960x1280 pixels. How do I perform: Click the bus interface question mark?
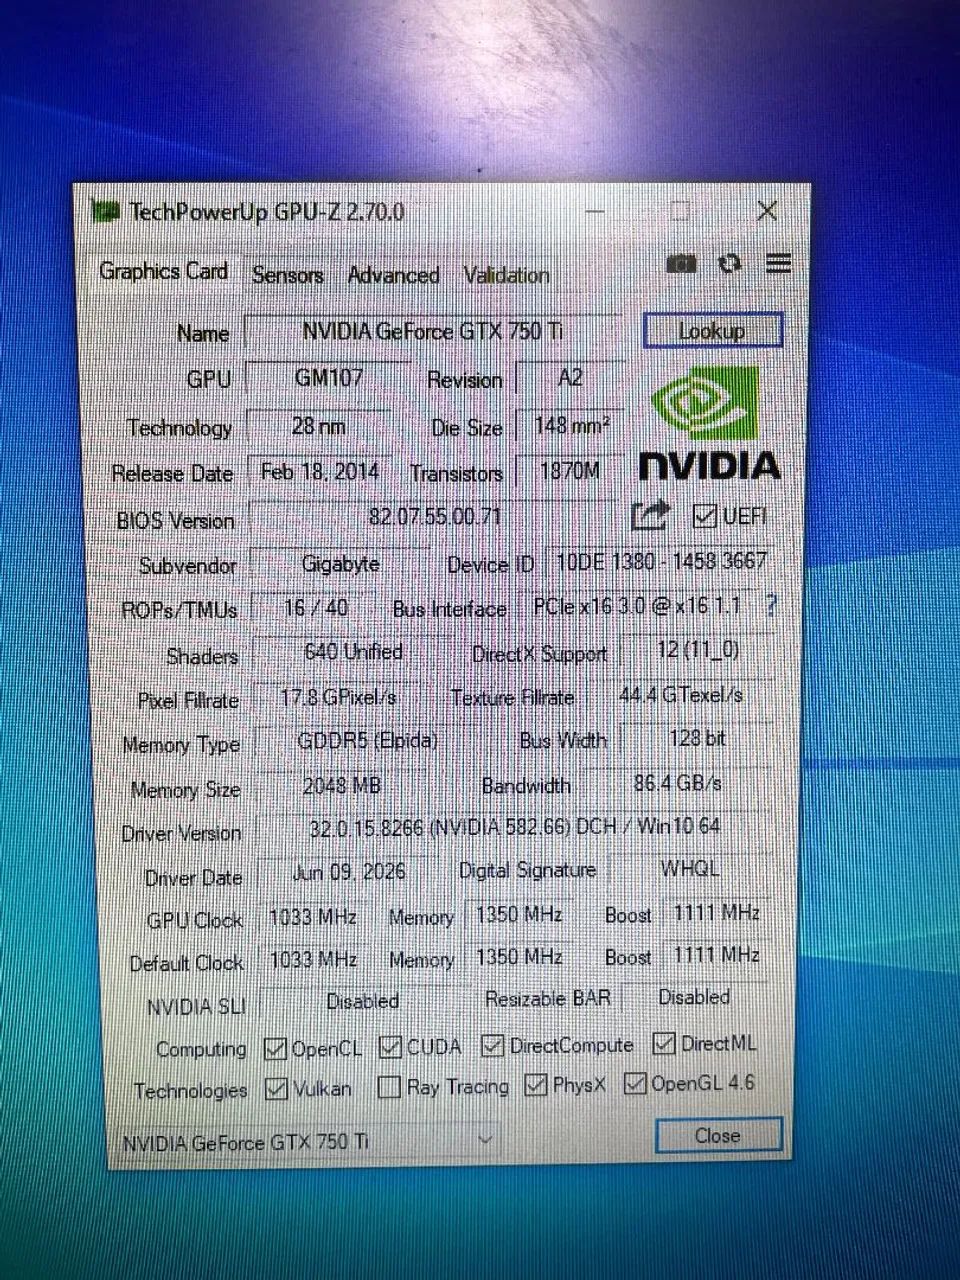(x=771, y=604)
